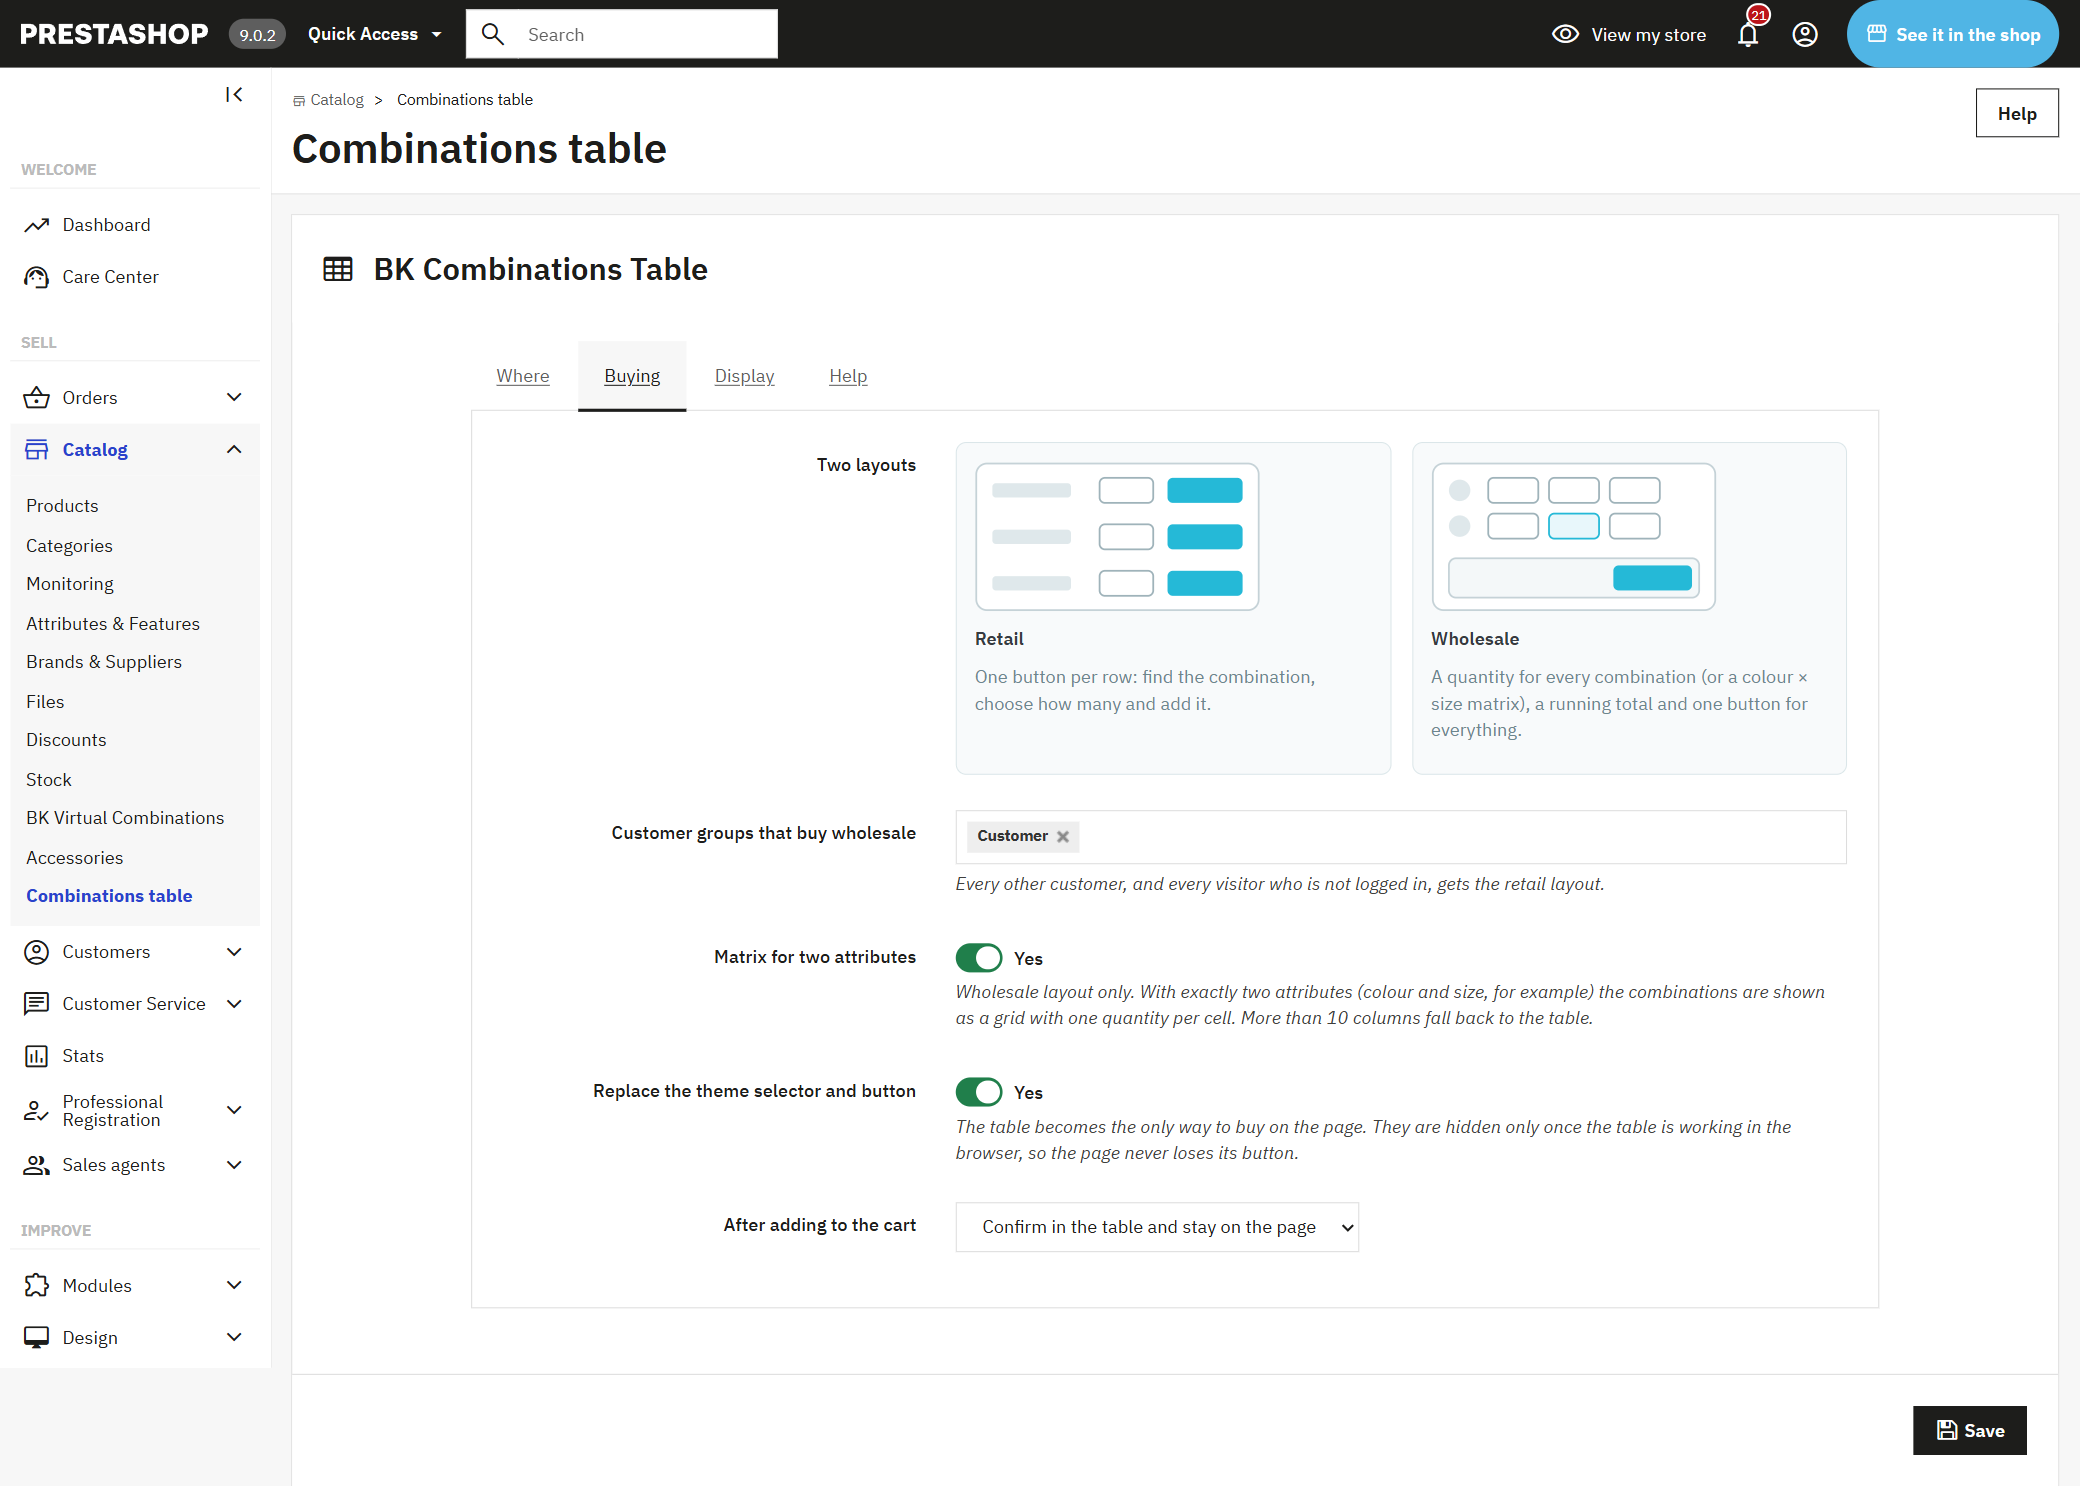Click the Design monitor icon

[37, 1338]
